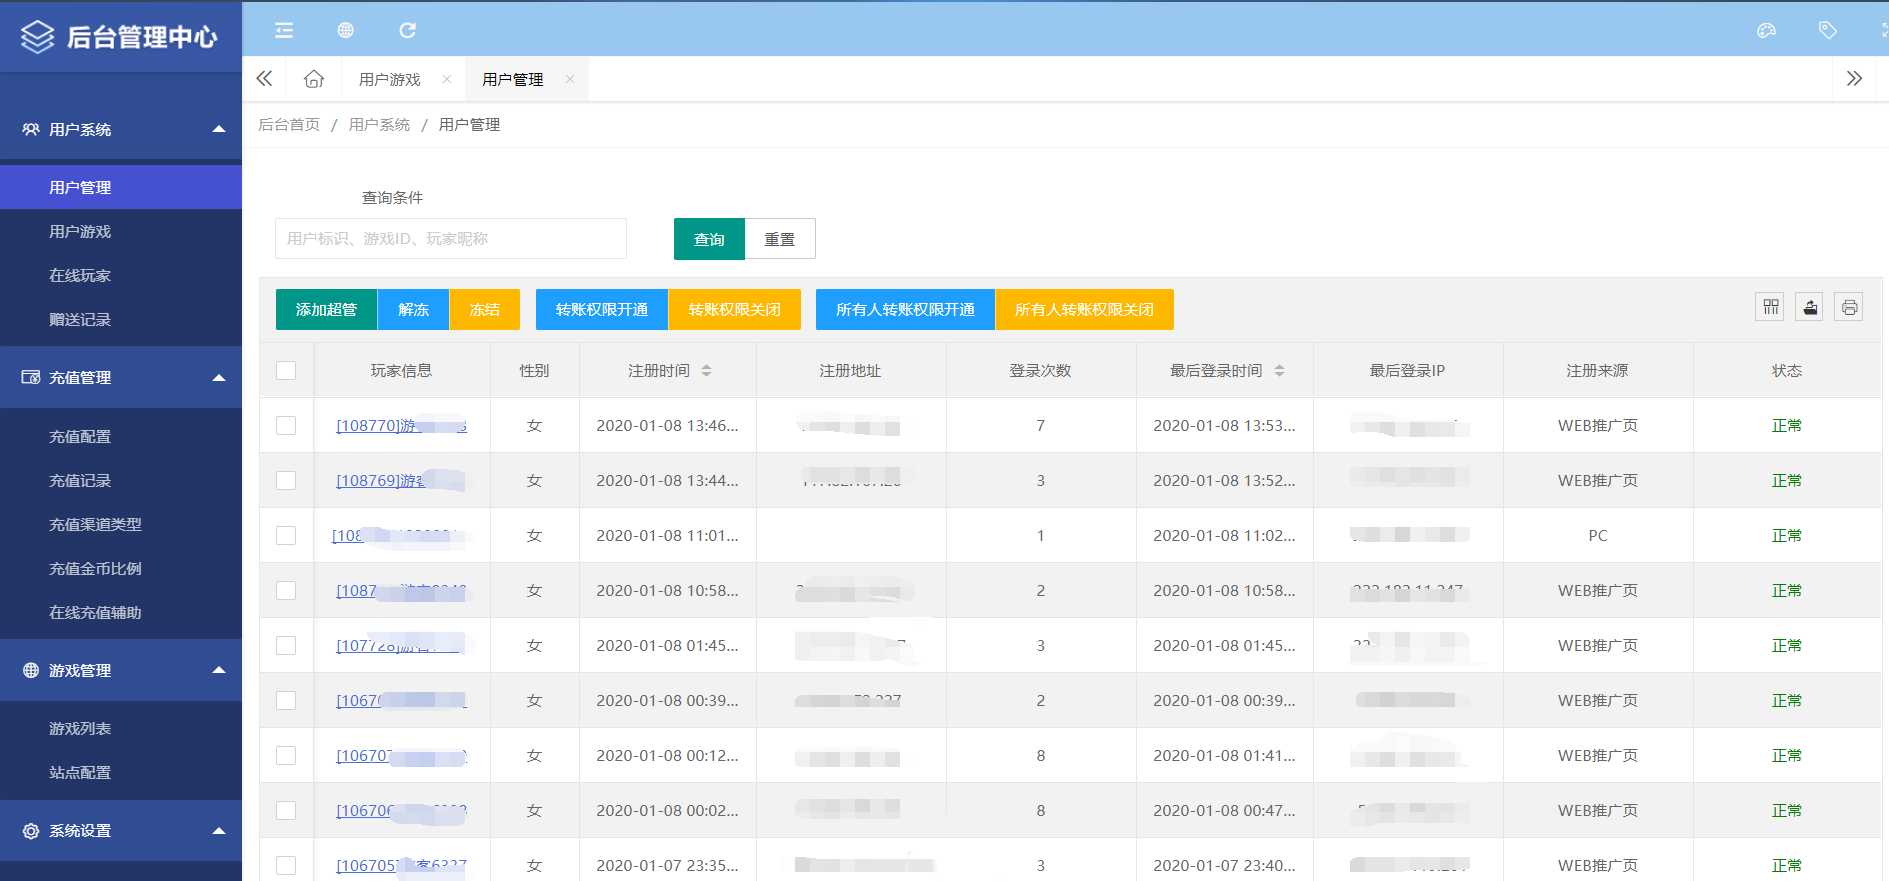
Task: Check the row registered 2020-01-08 01:45
Action: (286, 646)
